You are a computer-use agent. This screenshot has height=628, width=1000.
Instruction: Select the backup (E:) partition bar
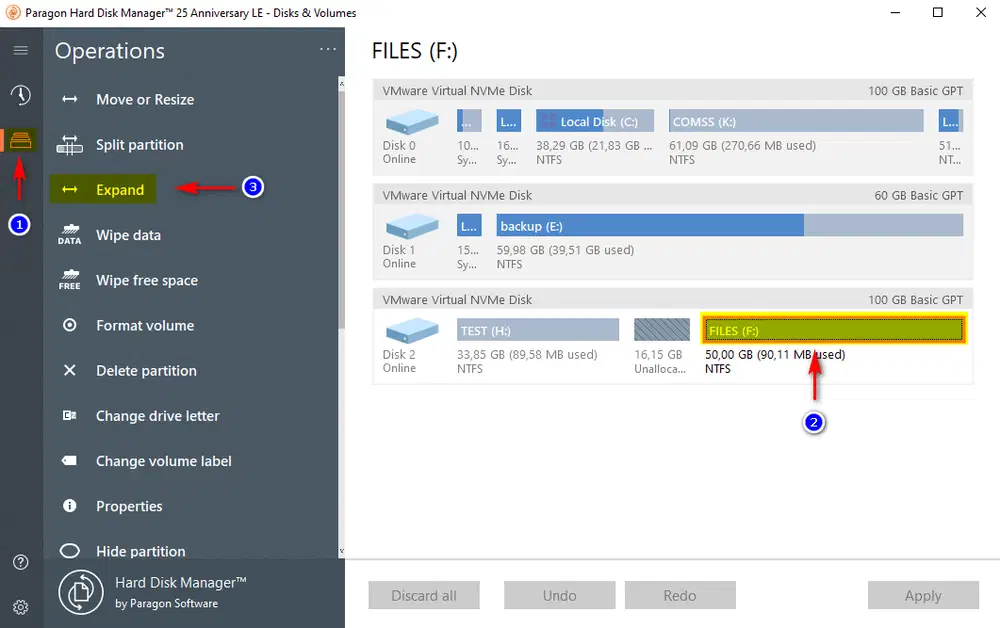point(730,226)
